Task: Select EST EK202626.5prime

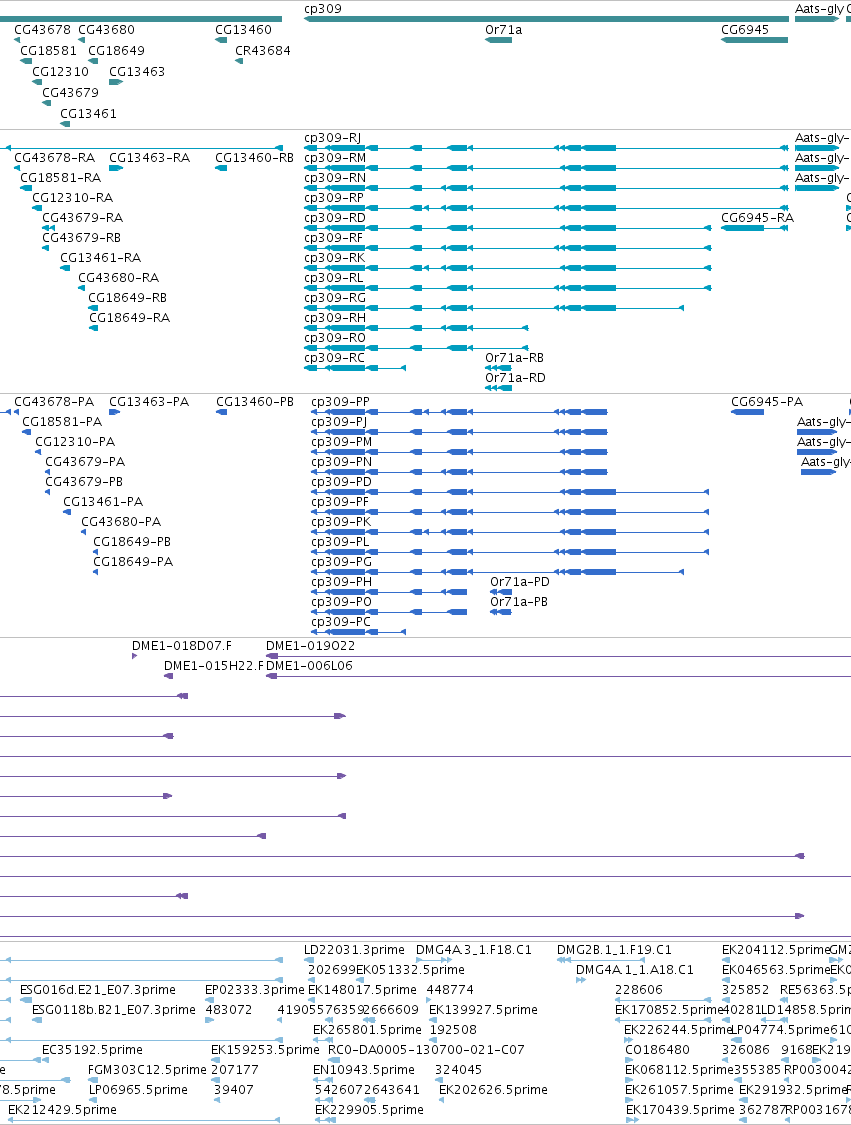Action: pyautogui.click(x=494, y=1090)
